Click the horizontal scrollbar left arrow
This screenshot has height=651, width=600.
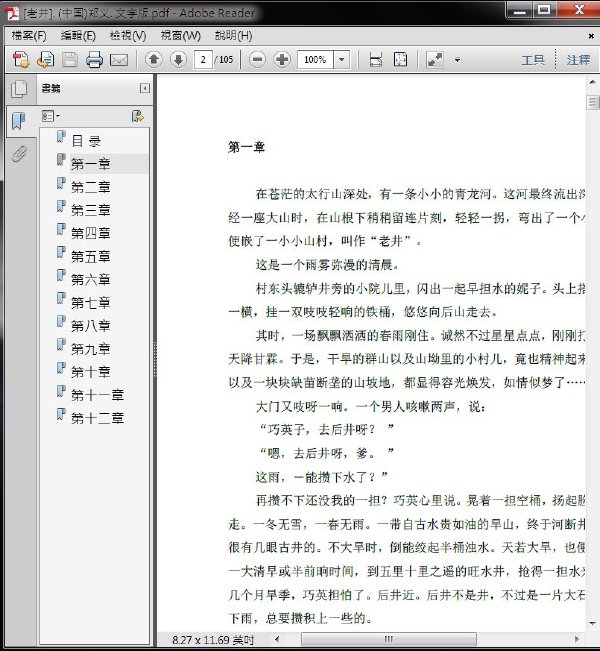pyautogui.click(x=277, y=639)
